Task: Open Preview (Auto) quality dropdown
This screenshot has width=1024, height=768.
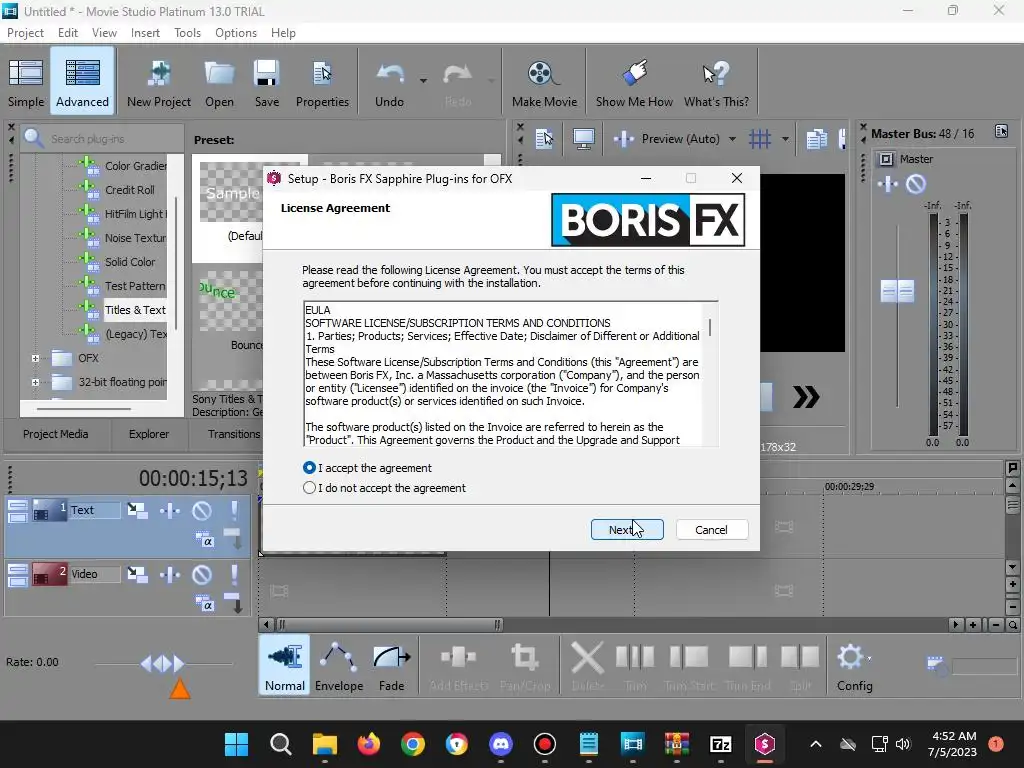Action: (x=732, y=138)
